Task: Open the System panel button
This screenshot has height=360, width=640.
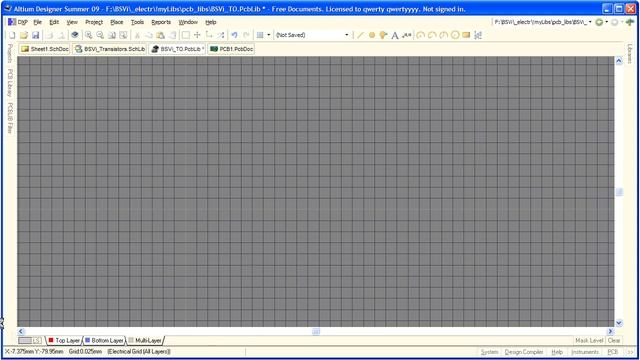Action: (x=489, y=352)
